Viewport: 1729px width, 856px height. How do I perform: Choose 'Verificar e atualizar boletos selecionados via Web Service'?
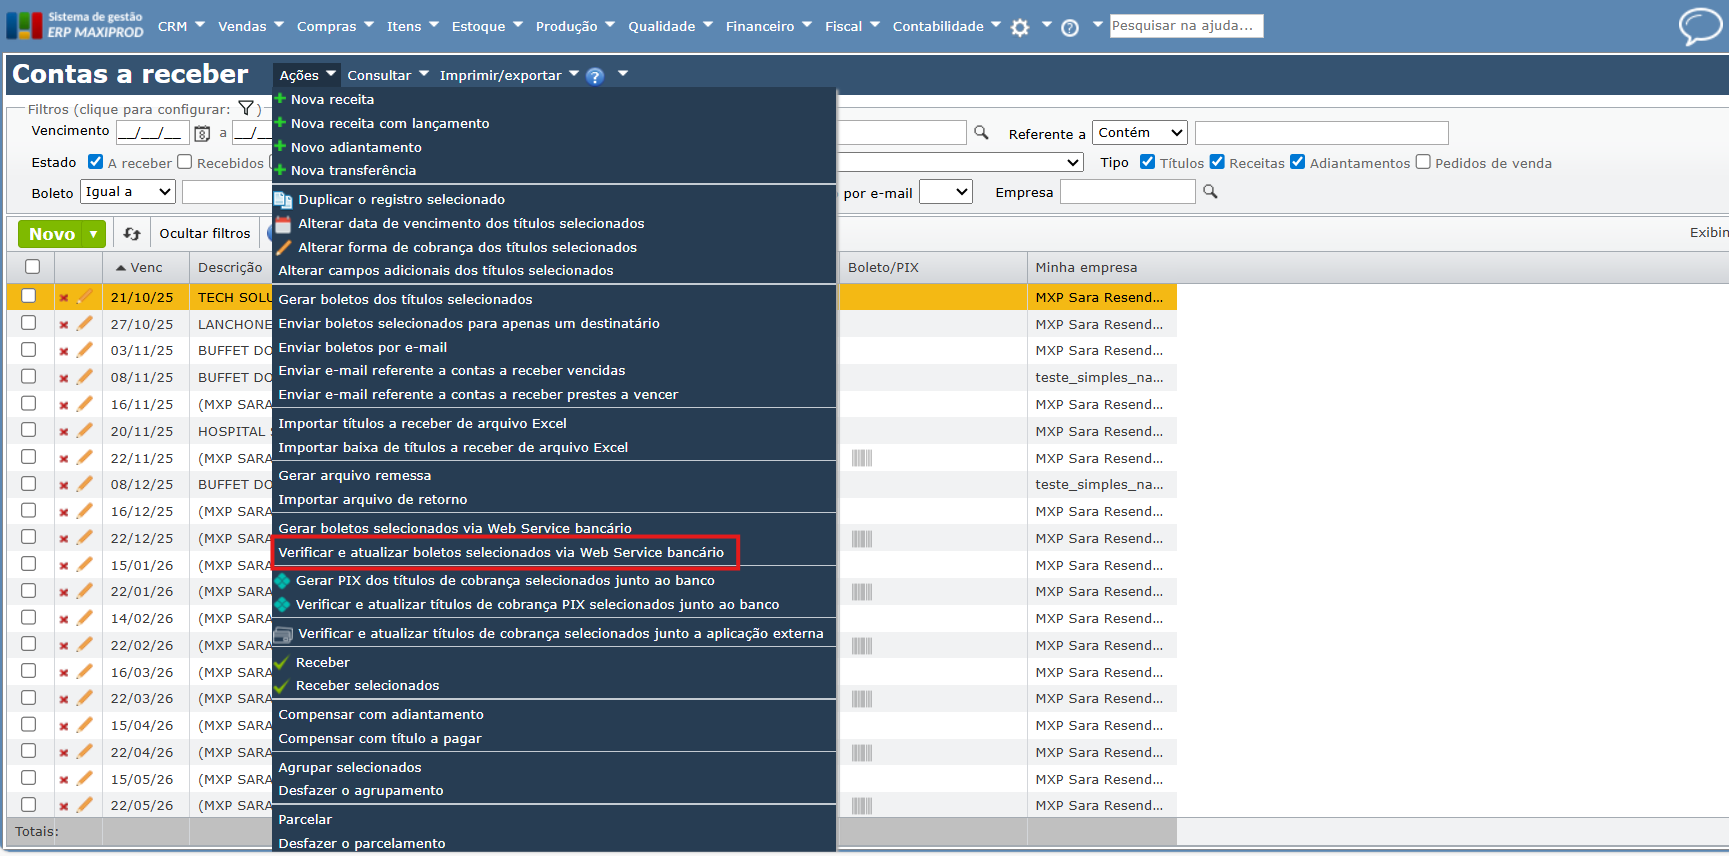[x=501, y=552]
